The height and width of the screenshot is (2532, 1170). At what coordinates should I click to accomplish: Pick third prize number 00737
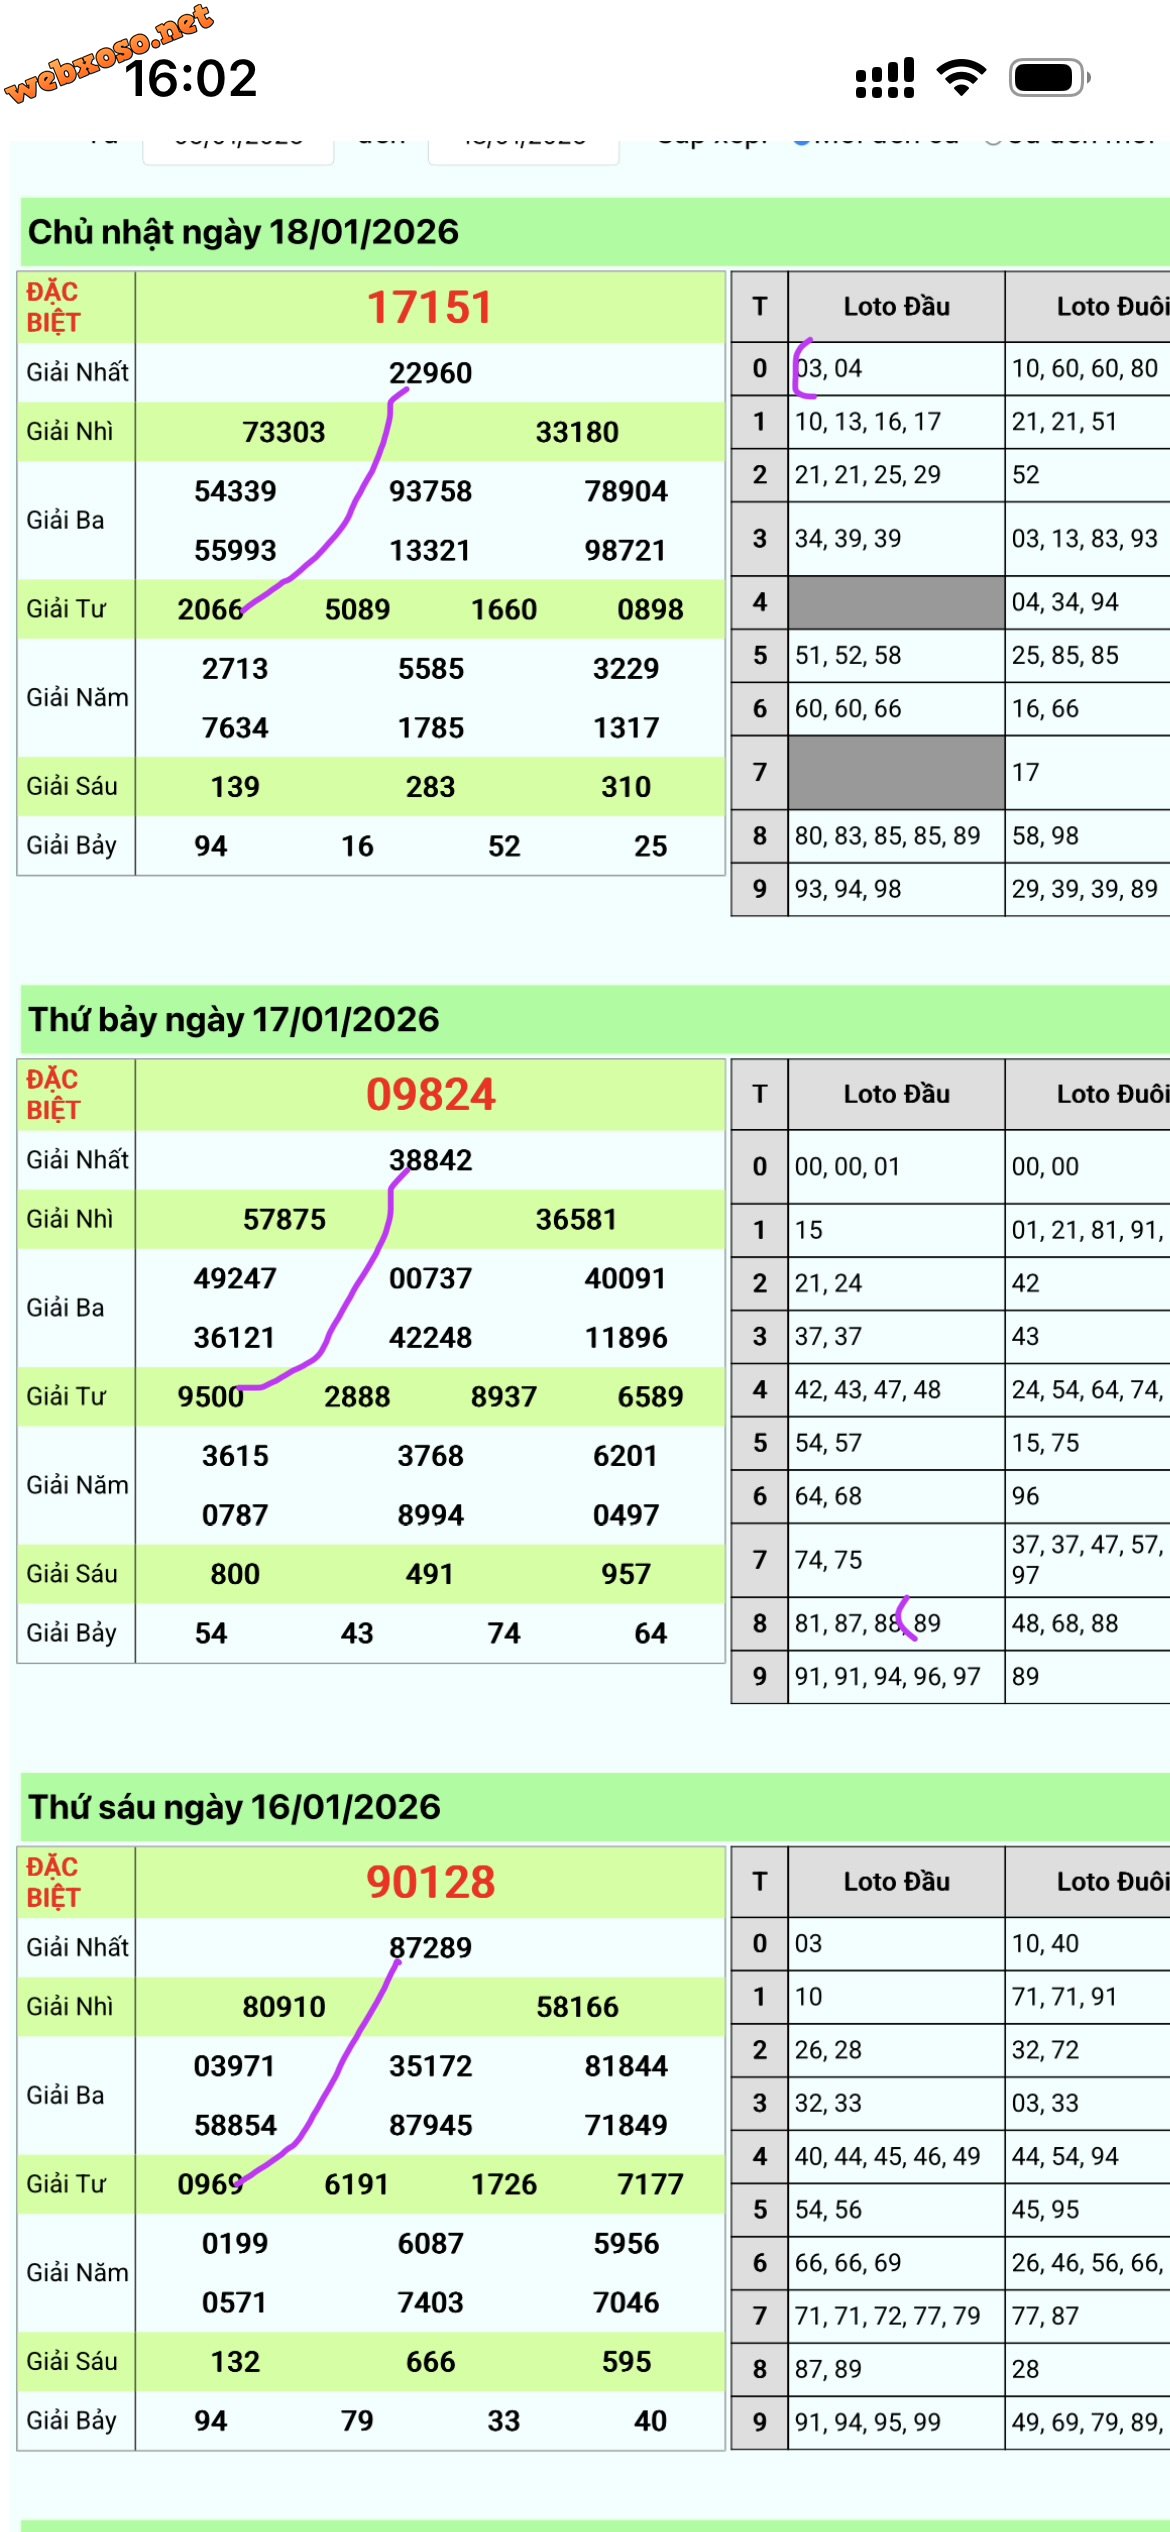click(x=430, y=1278)
